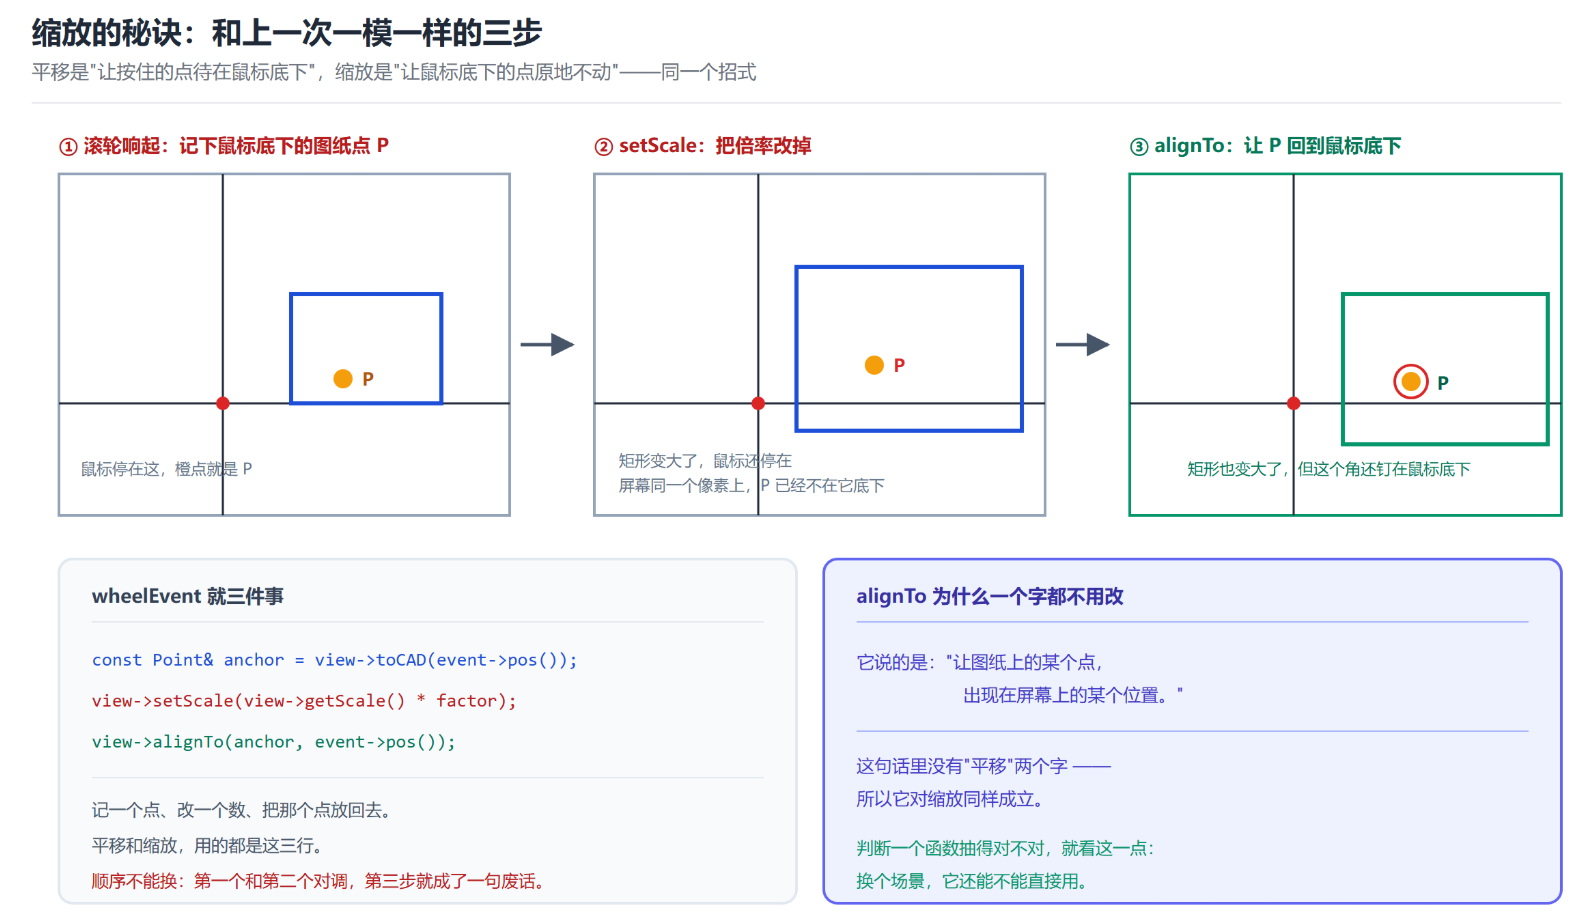
Task: Click the card heading "alignTo 为什么一个字都不用改"
Action: tap(990, 596)
